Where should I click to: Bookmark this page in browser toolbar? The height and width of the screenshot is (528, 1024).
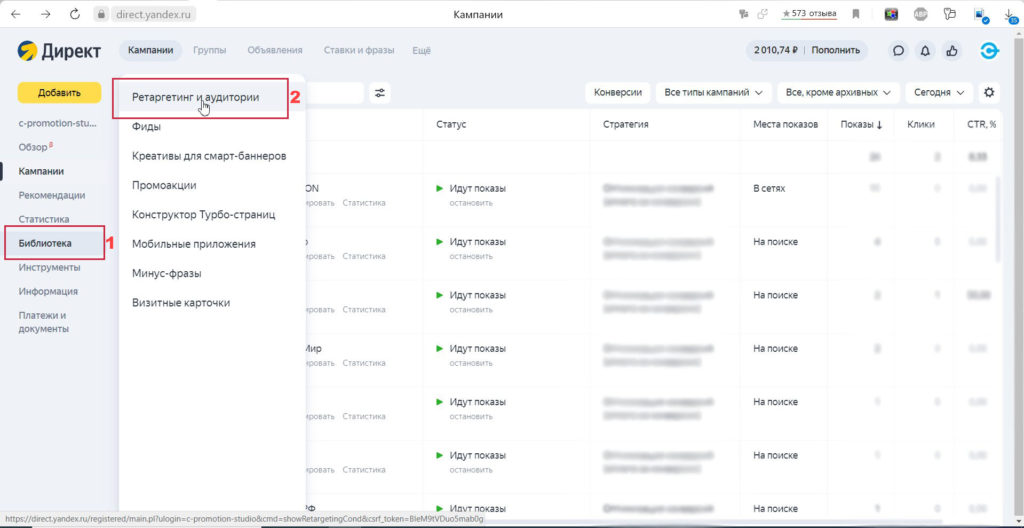(x=856, y=15)
